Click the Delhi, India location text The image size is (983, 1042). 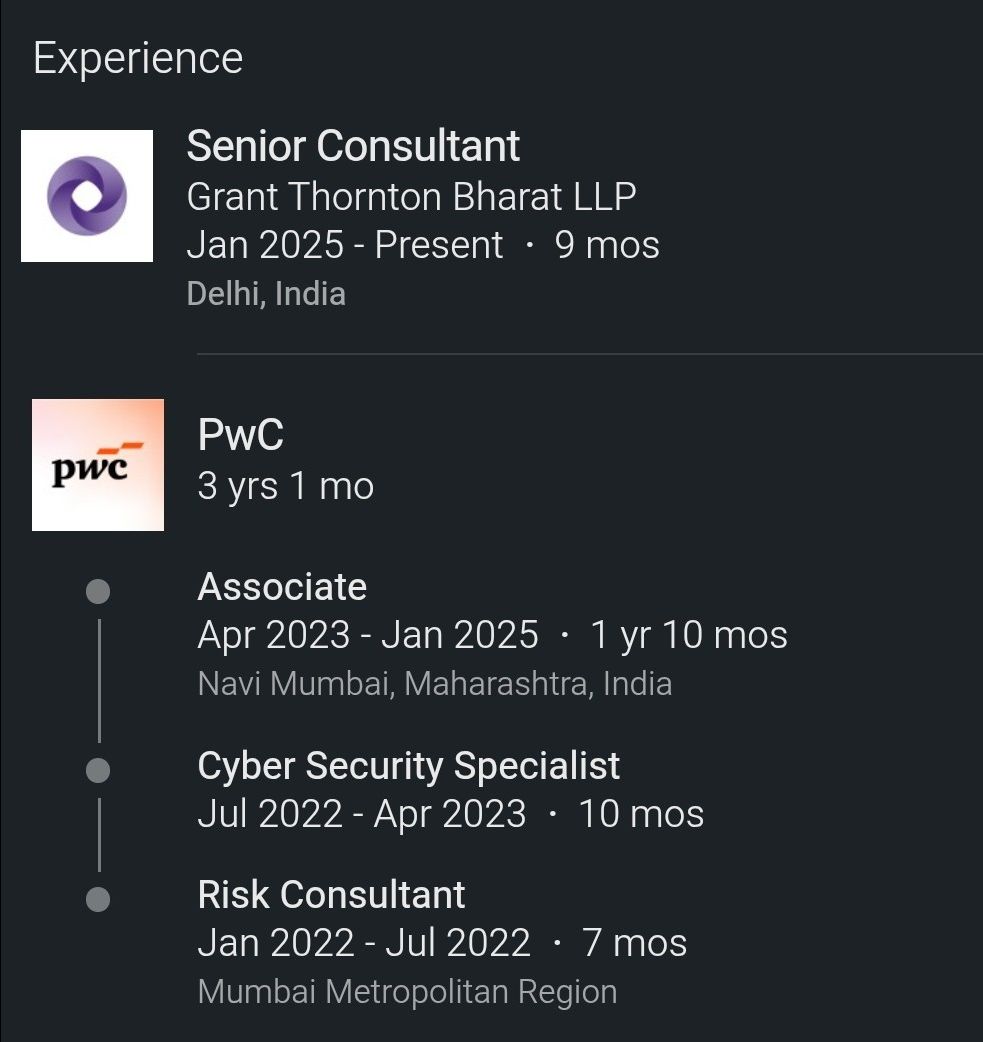(266, 294)
